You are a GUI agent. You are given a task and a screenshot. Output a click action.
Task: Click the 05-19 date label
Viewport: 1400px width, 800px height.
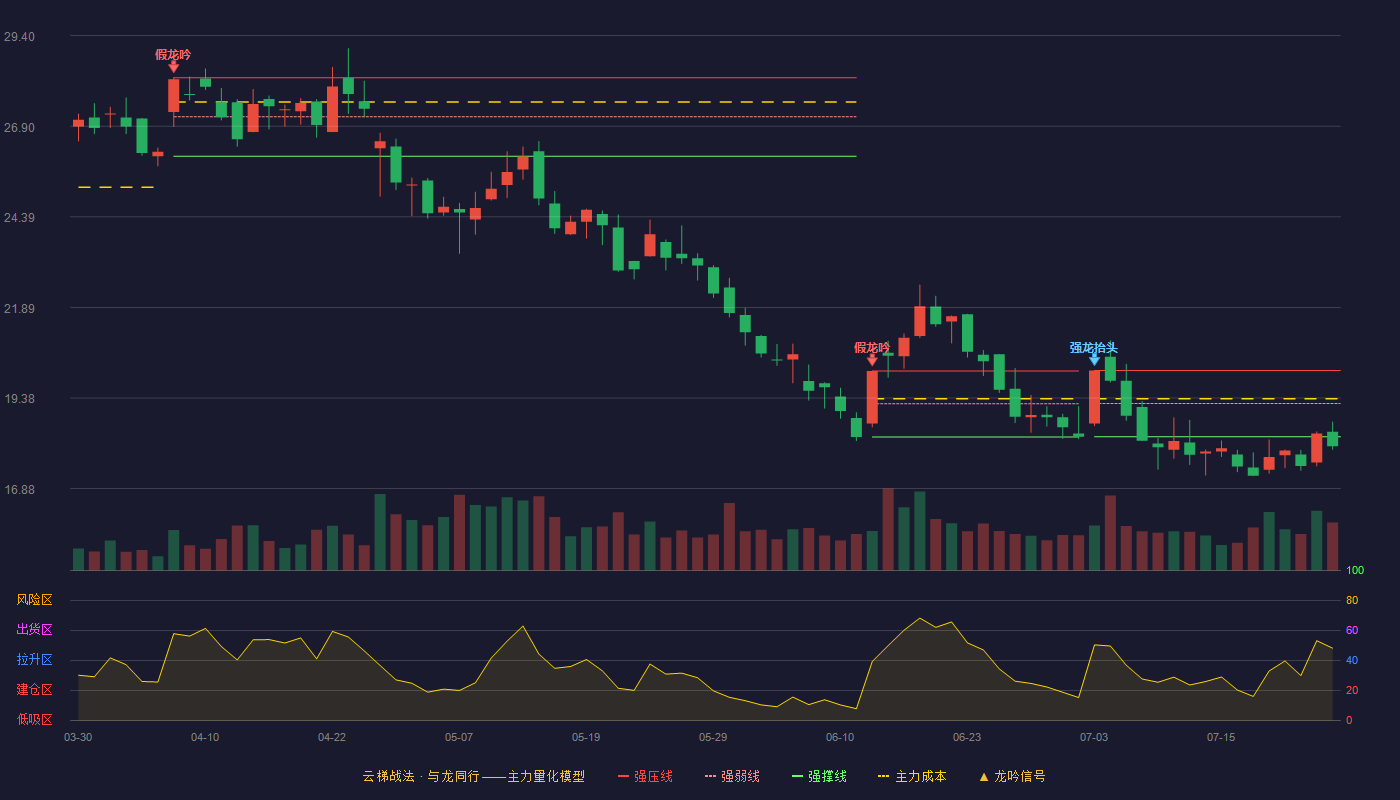tap(586, 737)
